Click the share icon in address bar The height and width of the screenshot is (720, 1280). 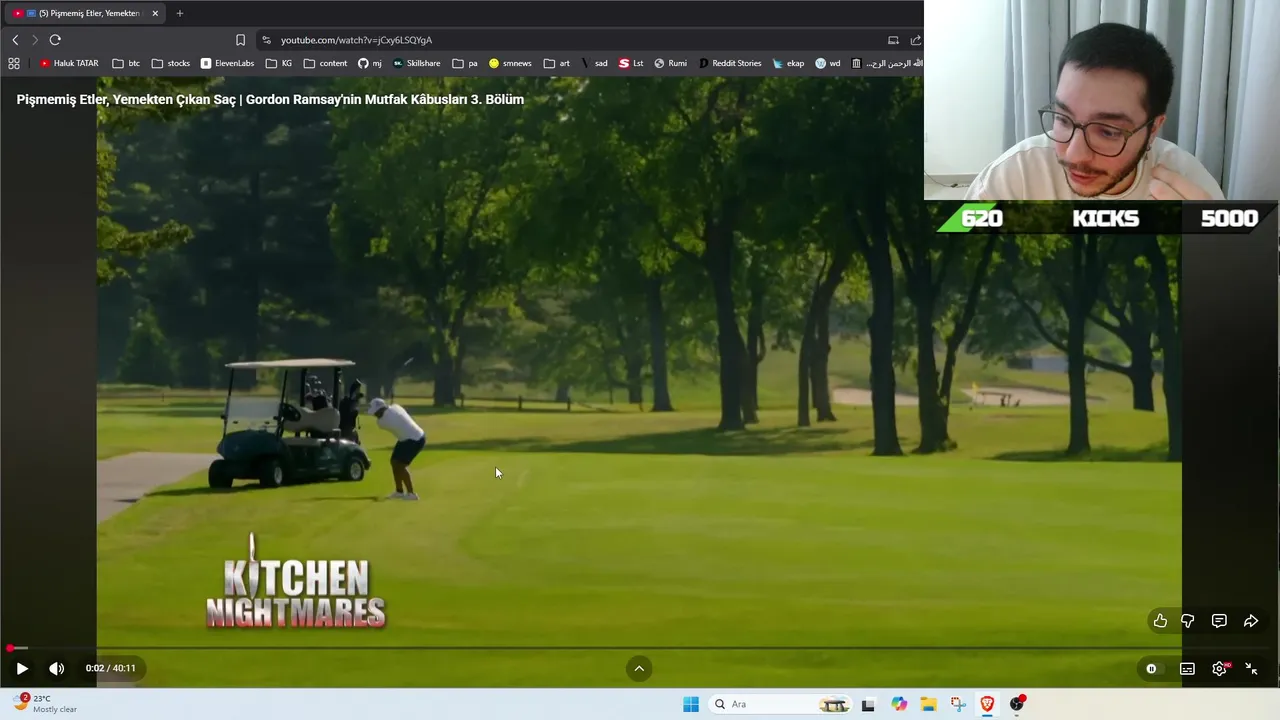tap(915, 40)
